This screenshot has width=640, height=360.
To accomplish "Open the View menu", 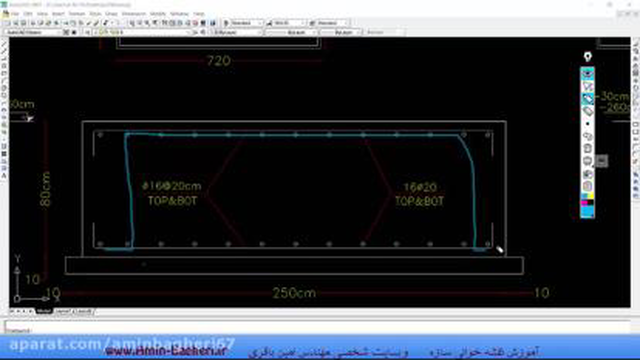I will click(x=42, y=14).
